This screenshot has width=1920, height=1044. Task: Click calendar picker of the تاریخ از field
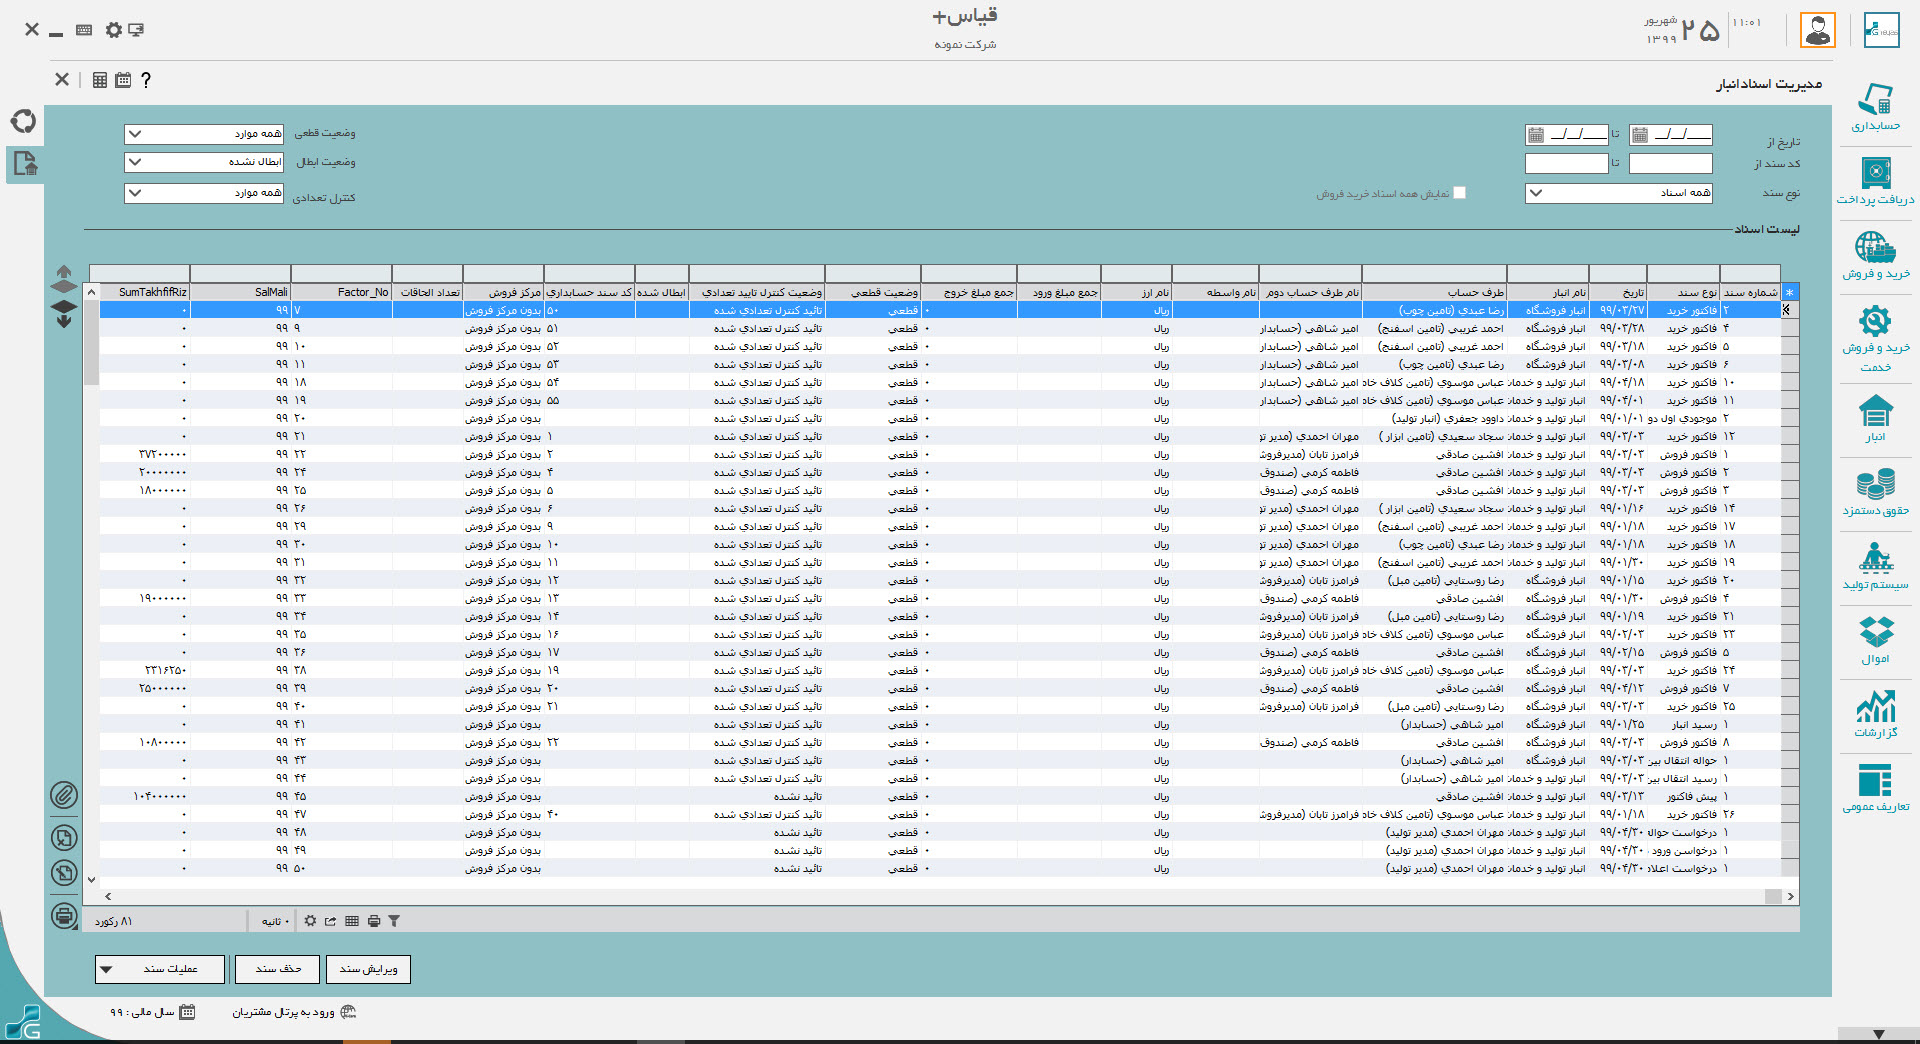1640,134
